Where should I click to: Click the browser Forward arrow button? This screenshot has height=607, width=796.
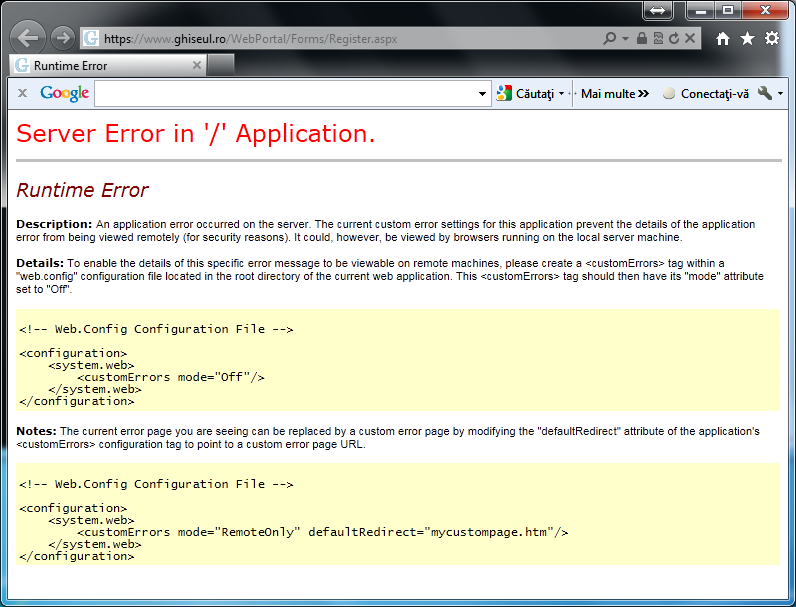(x=62, y=38)
